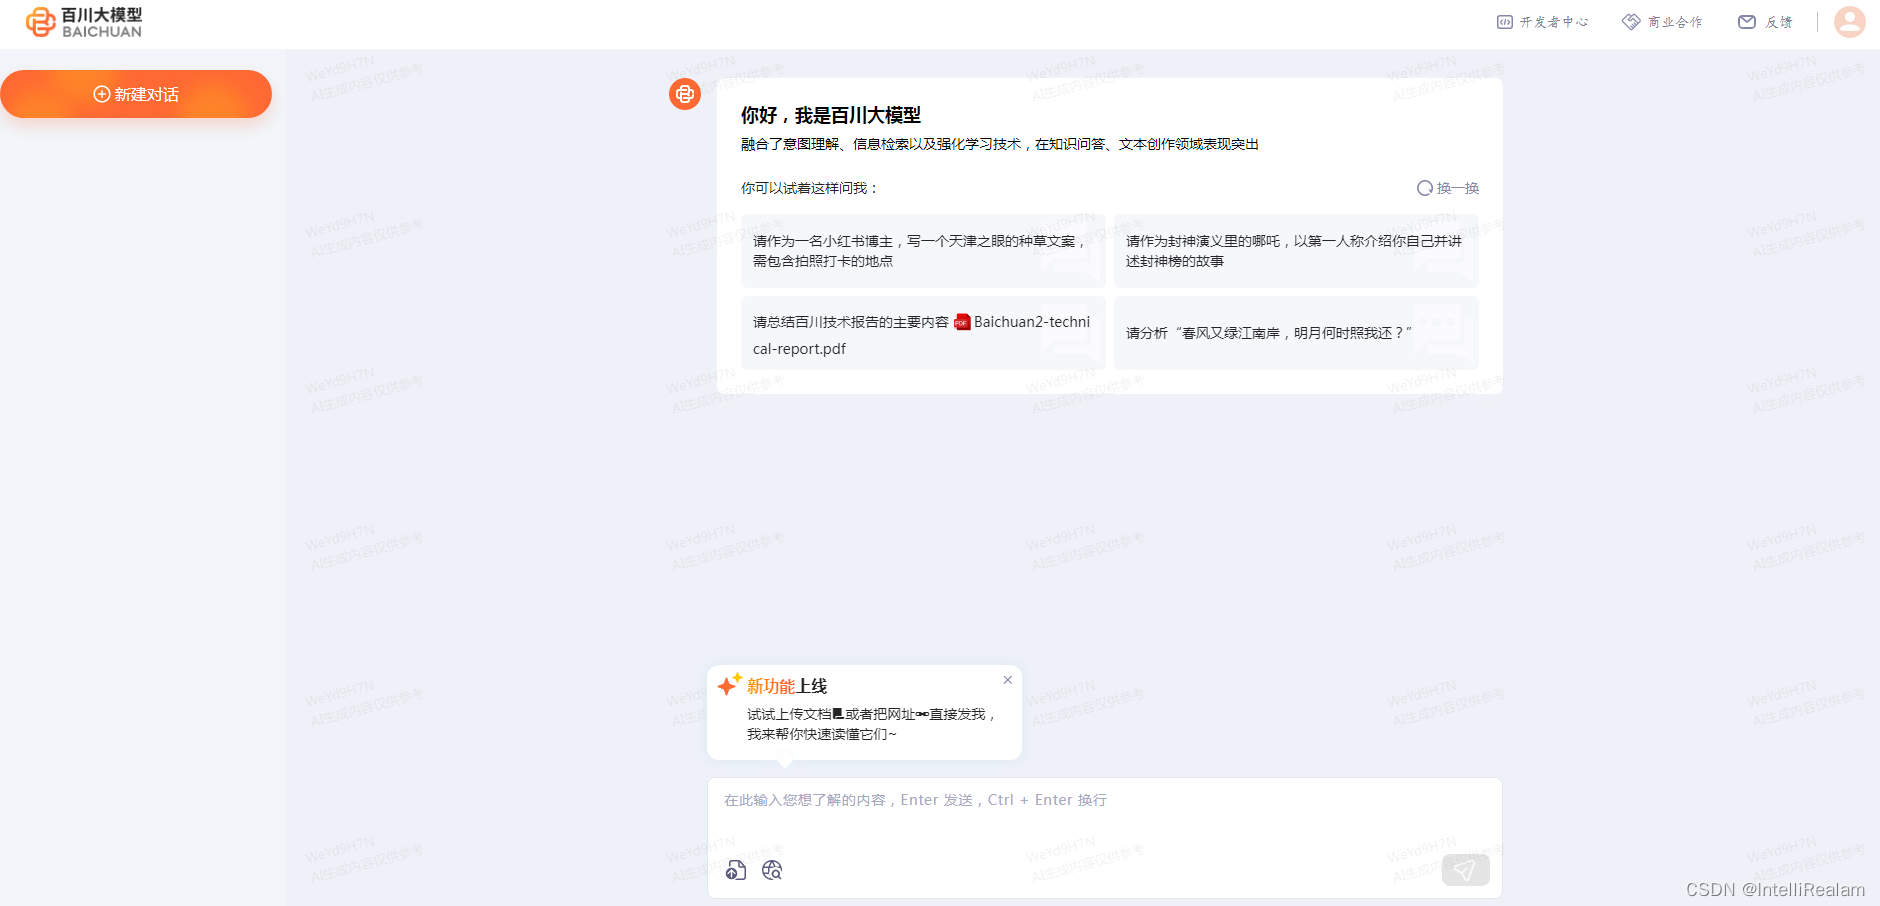Screen dimensions: 1880x906
Task: Open the 商业合作 business cooperation link
Action: point(1662,22)
